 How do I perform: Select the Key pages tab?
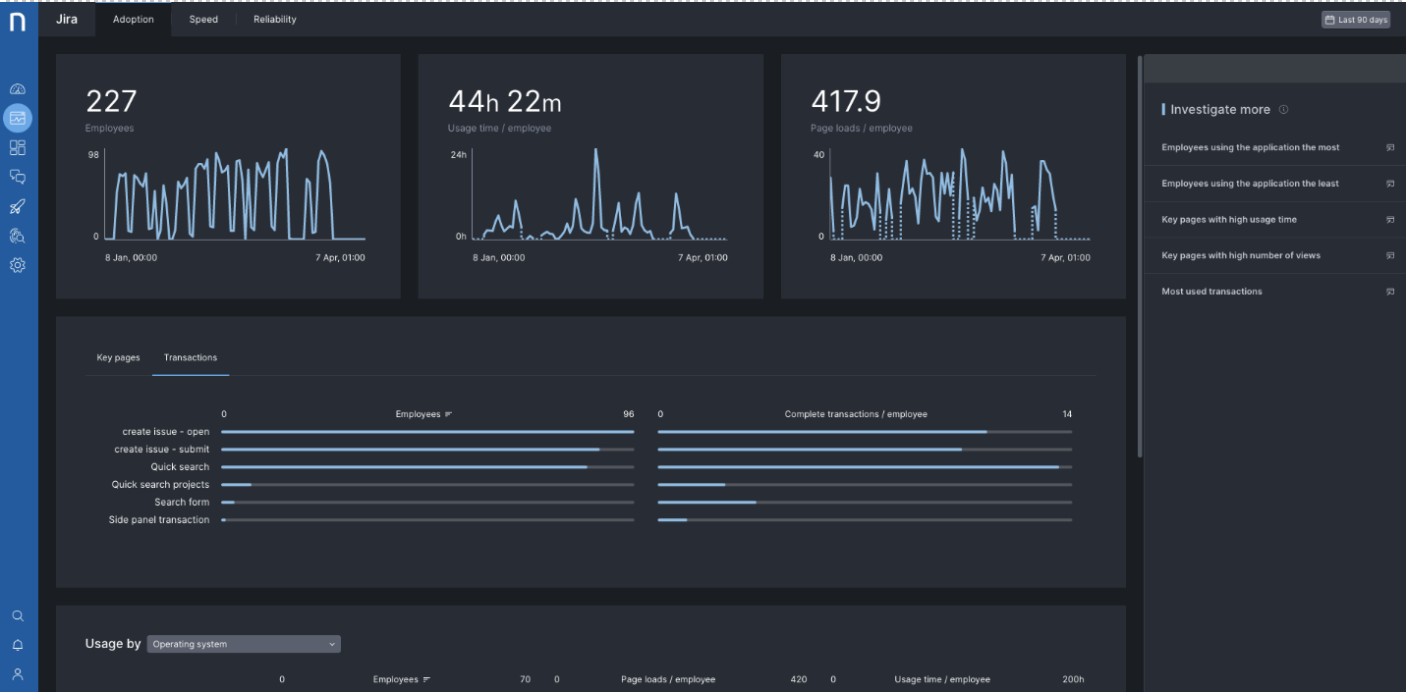click(118, 358)
